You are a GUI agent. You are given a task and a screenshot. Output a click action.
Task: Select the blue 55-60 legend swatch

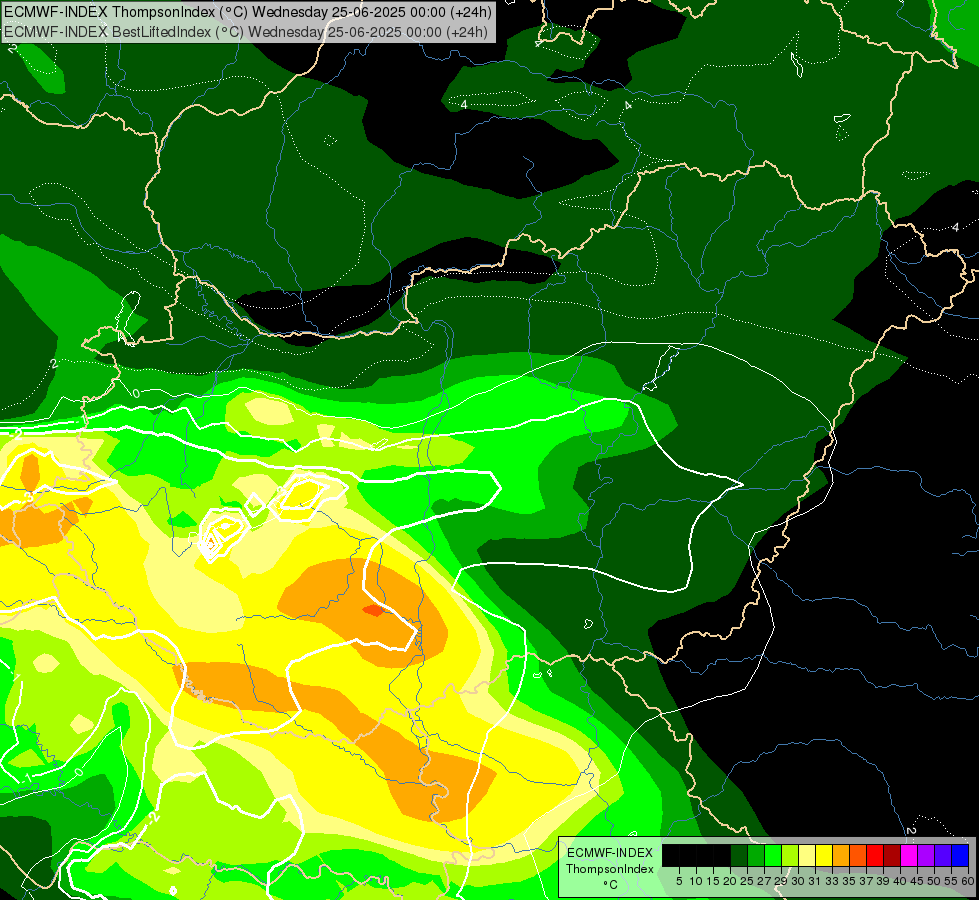tap(960, 855)
